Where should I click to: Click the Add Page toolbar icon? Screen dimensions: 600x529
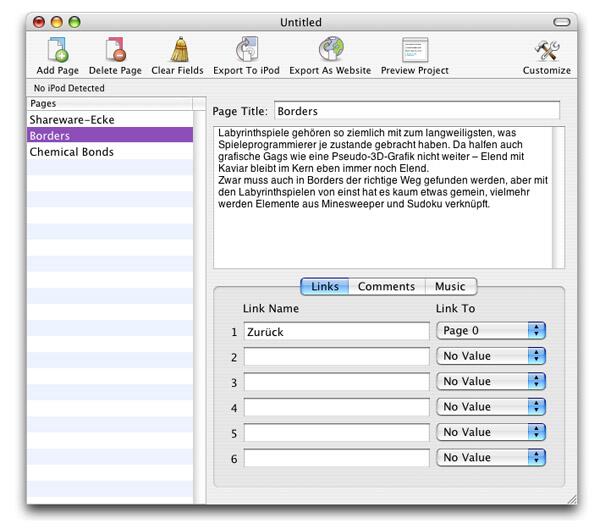[58, 50]
